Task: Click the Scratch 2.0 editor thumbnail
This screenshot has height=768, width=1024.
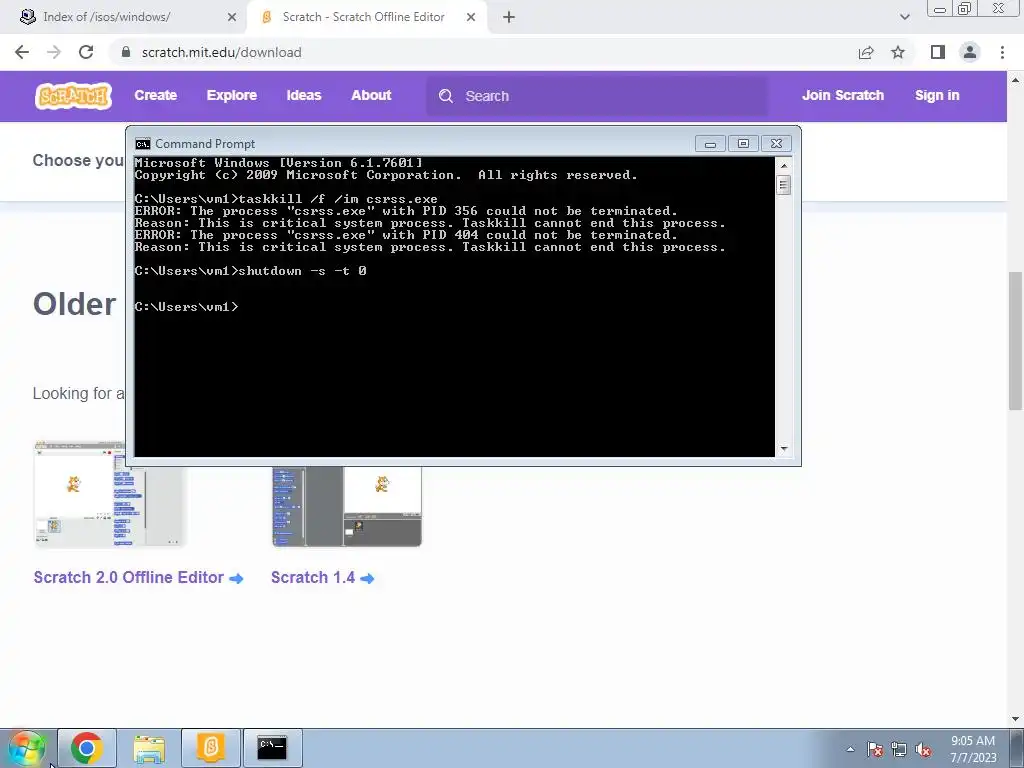Action: pos(110,494)
